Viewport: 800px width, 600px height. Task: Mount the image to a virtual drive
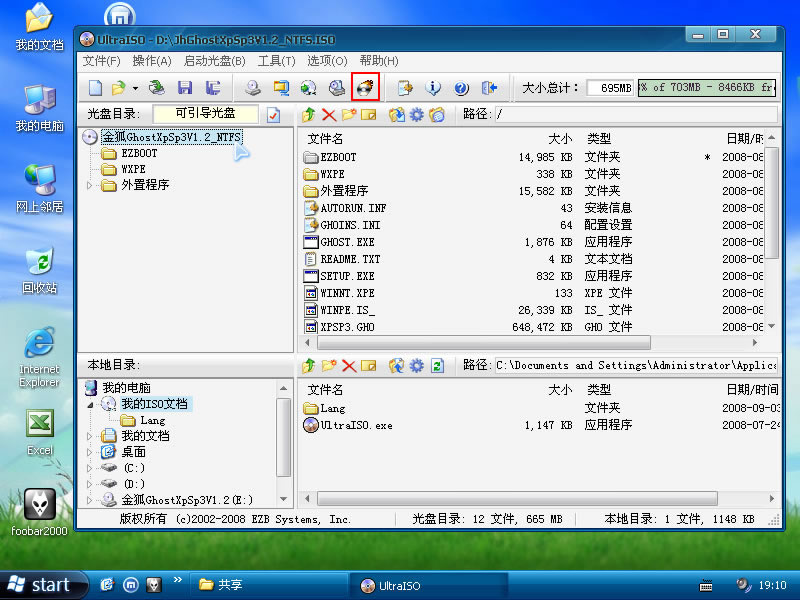[337, 88]
